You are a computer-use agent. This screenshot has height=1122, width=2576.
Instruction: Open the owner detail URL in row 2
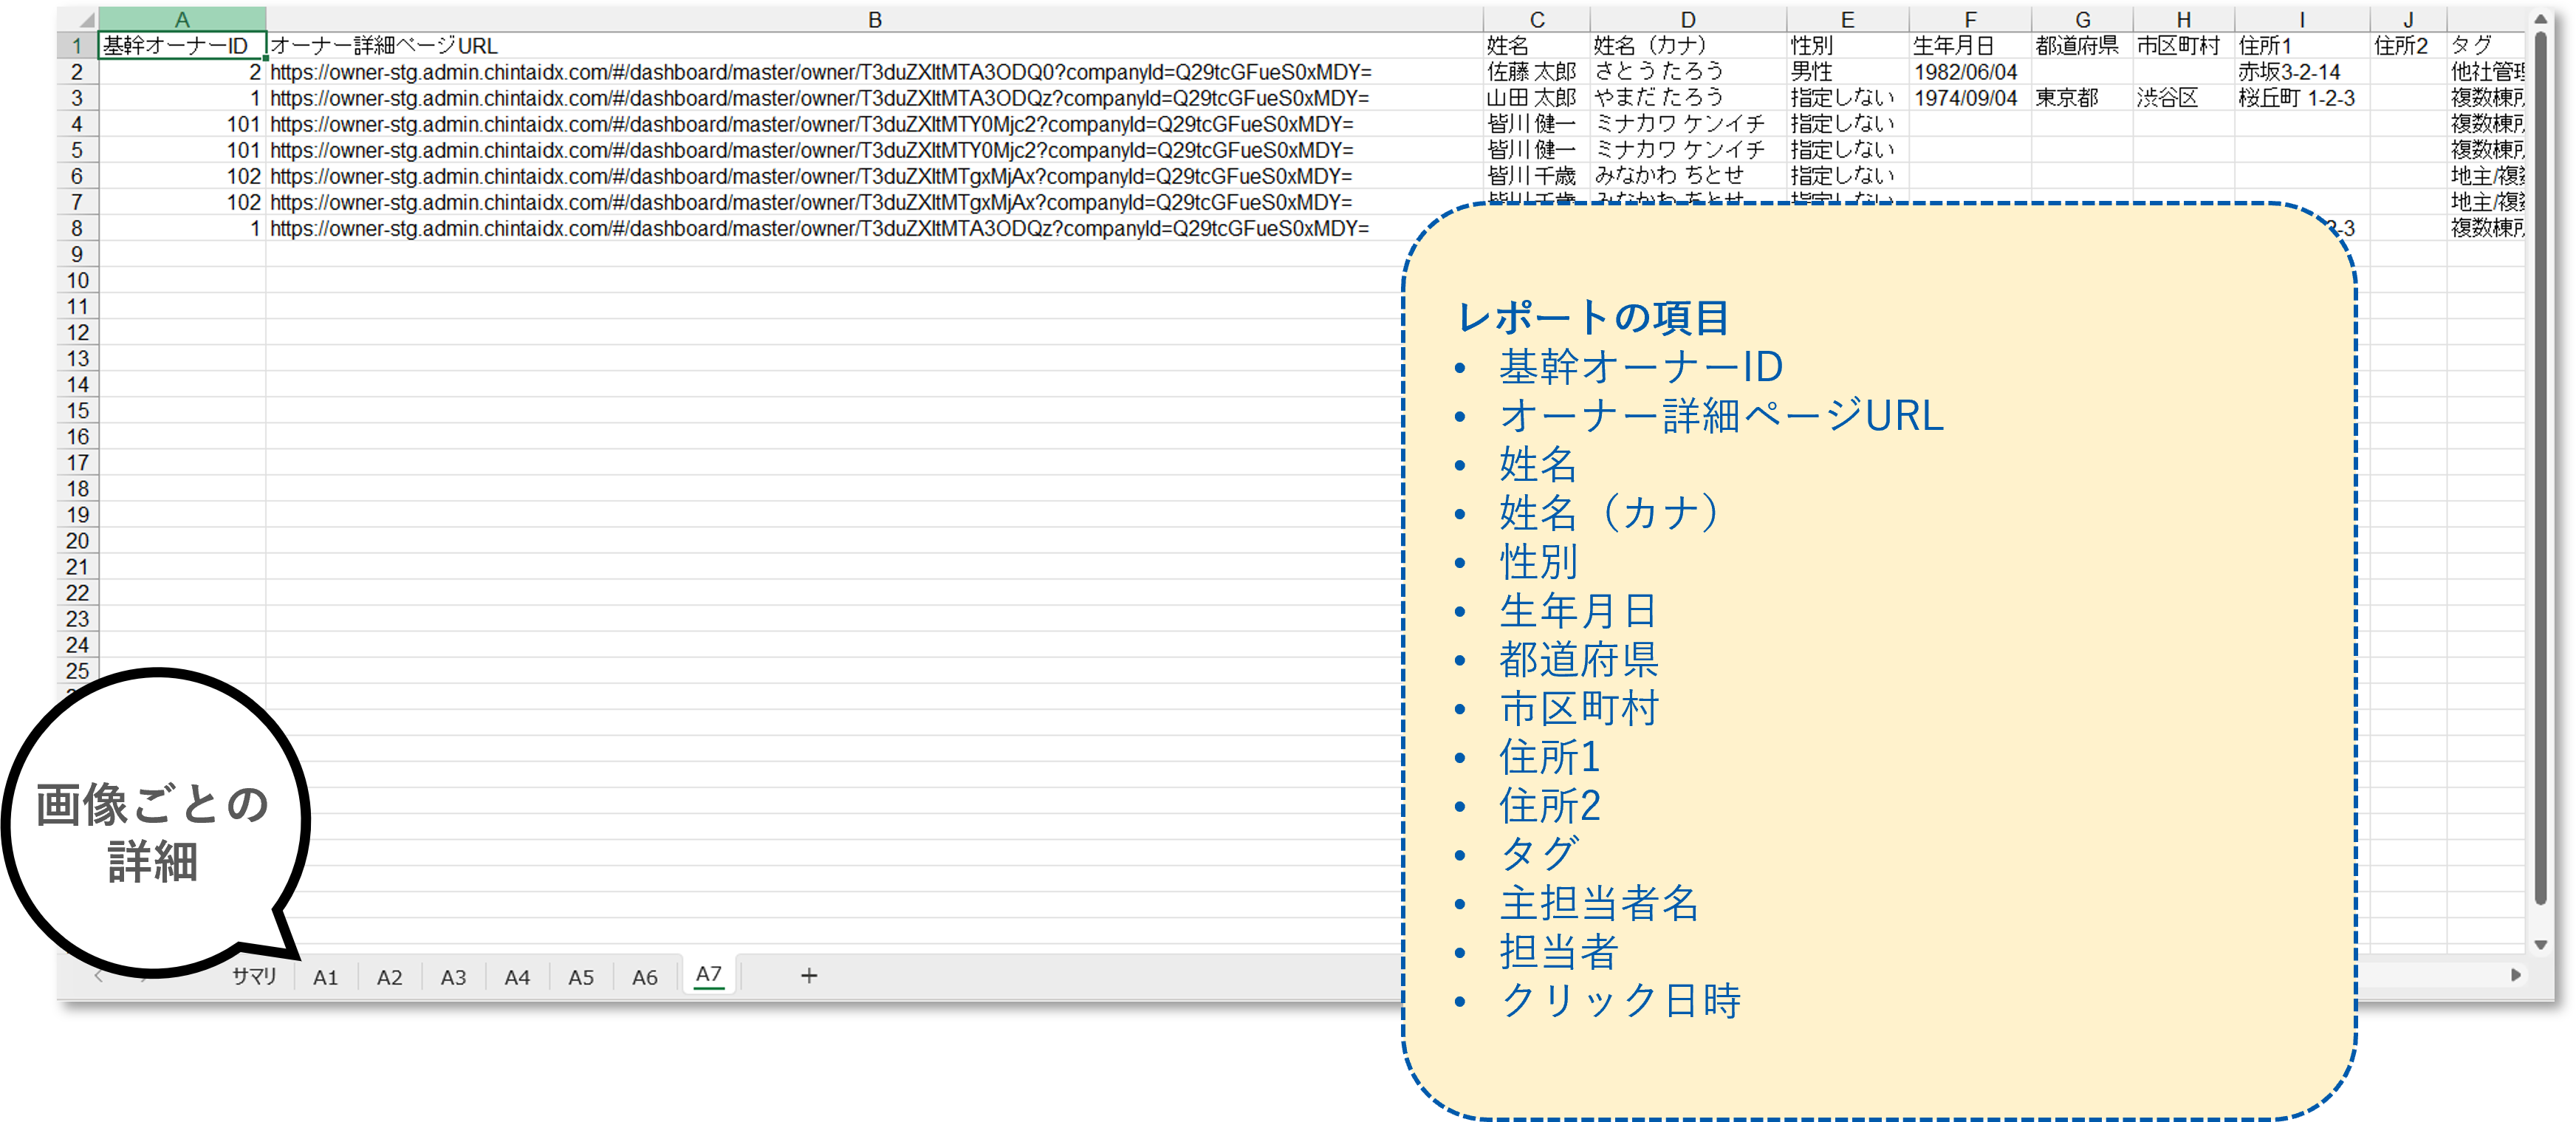820,71
